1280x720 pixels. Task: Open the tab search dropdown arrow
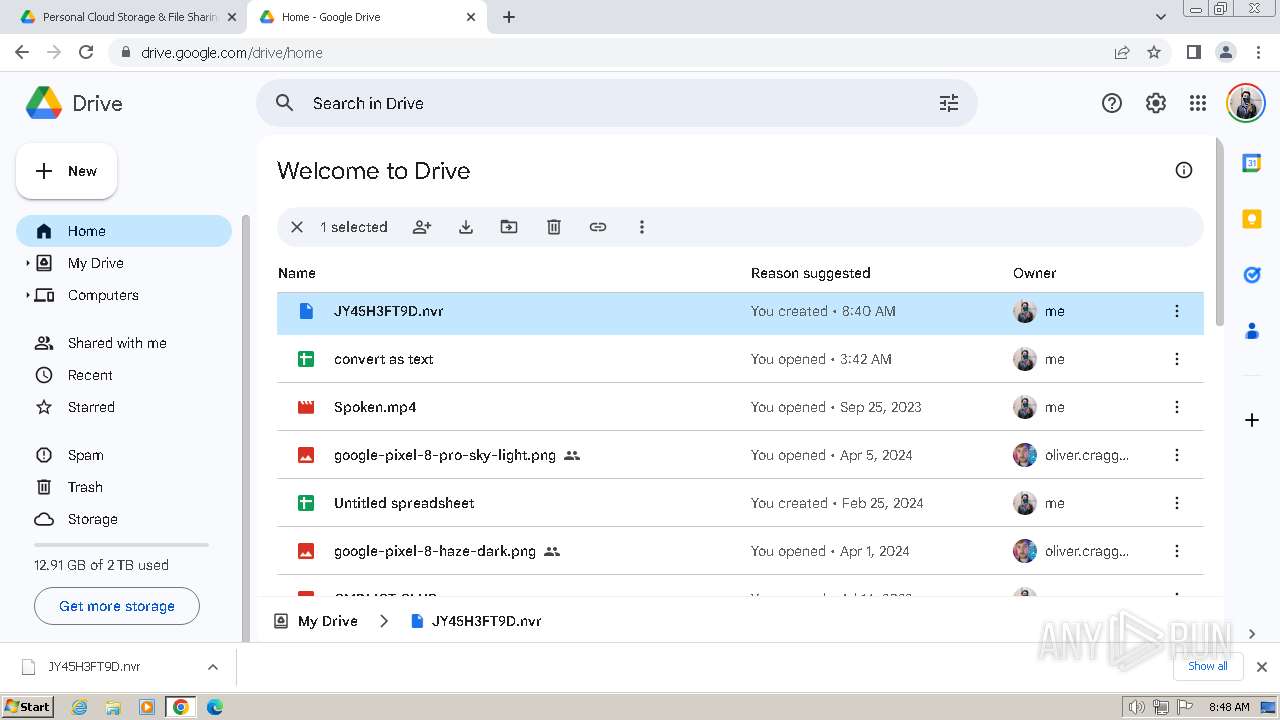1161,17
